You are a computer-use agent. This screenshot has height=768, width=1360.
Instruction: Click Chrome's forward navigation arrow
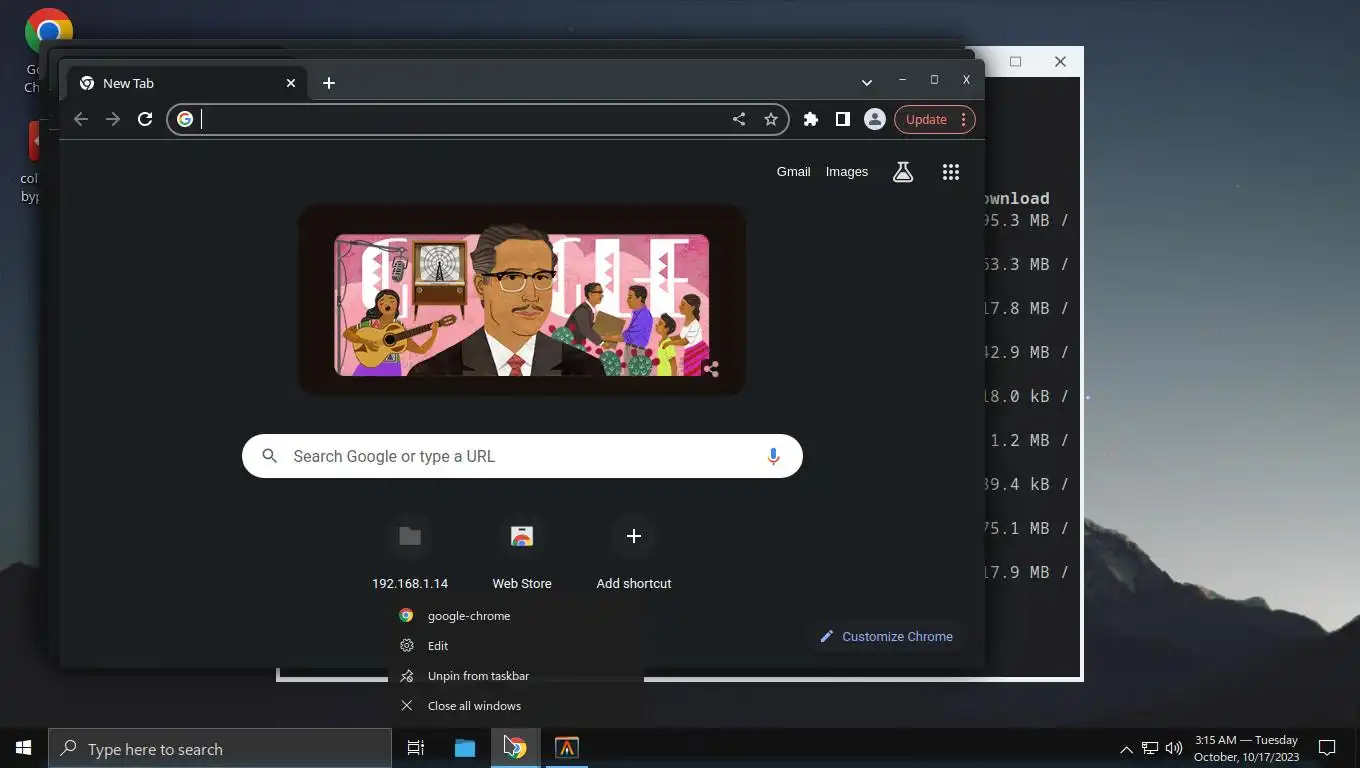pos(113,119)
